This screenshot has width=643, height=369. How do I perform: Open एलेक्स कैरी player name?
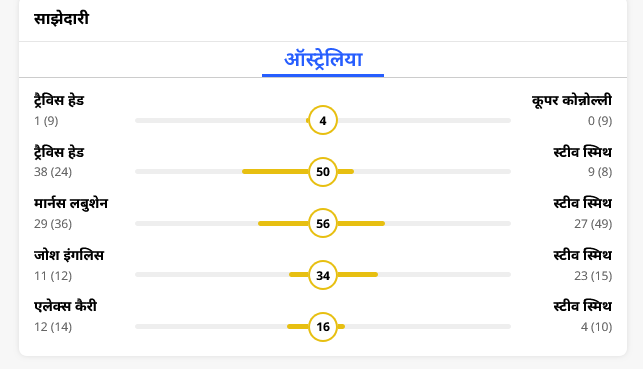tap(65, 307)
